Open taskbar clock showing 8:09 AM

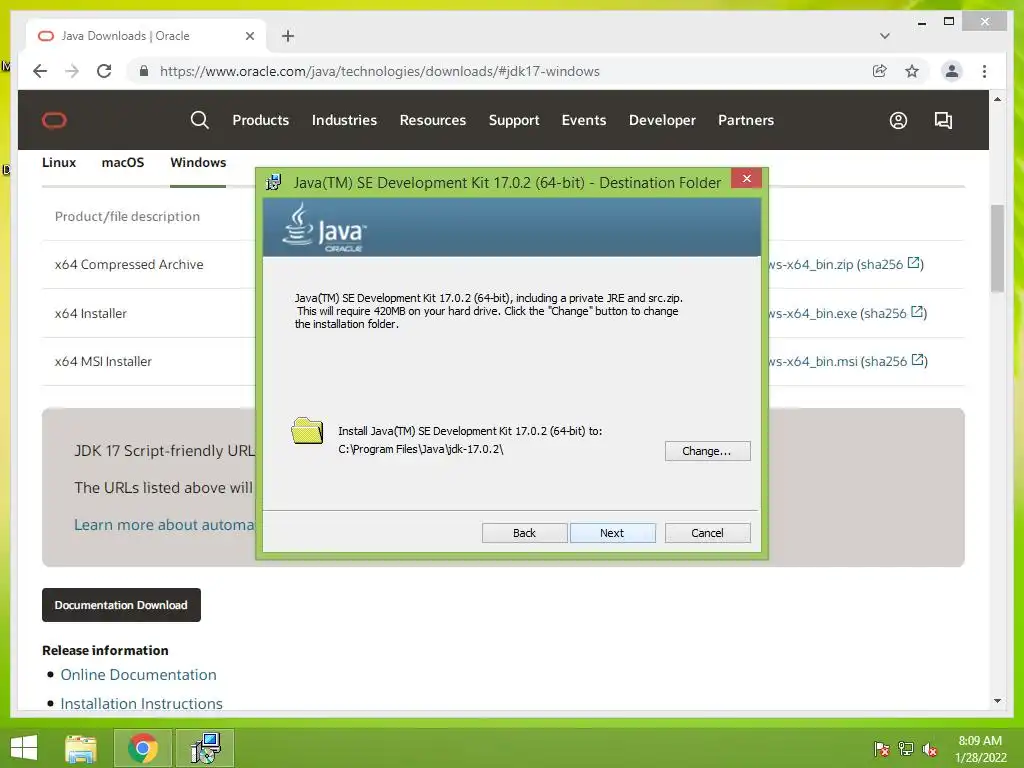tap(980, 749)
